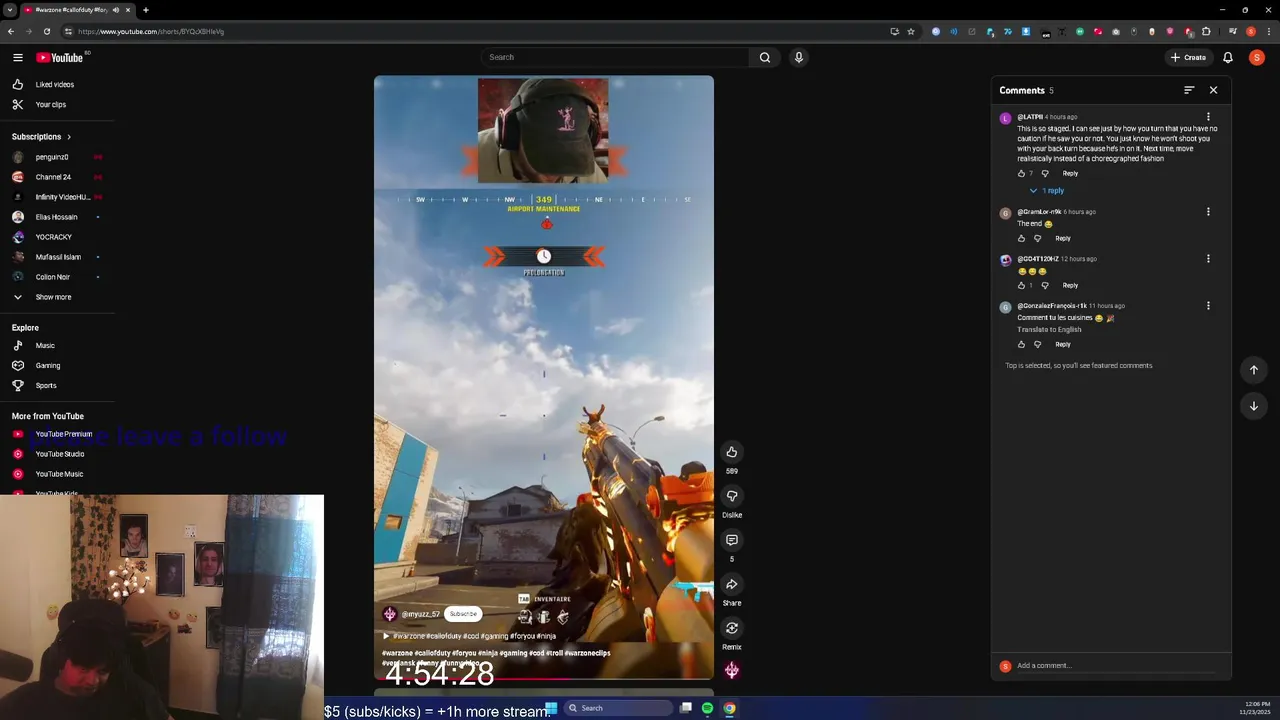Open comments sort options
Screen dimensions: 1280x720
pyautogui.click(x=1189, y=90)
